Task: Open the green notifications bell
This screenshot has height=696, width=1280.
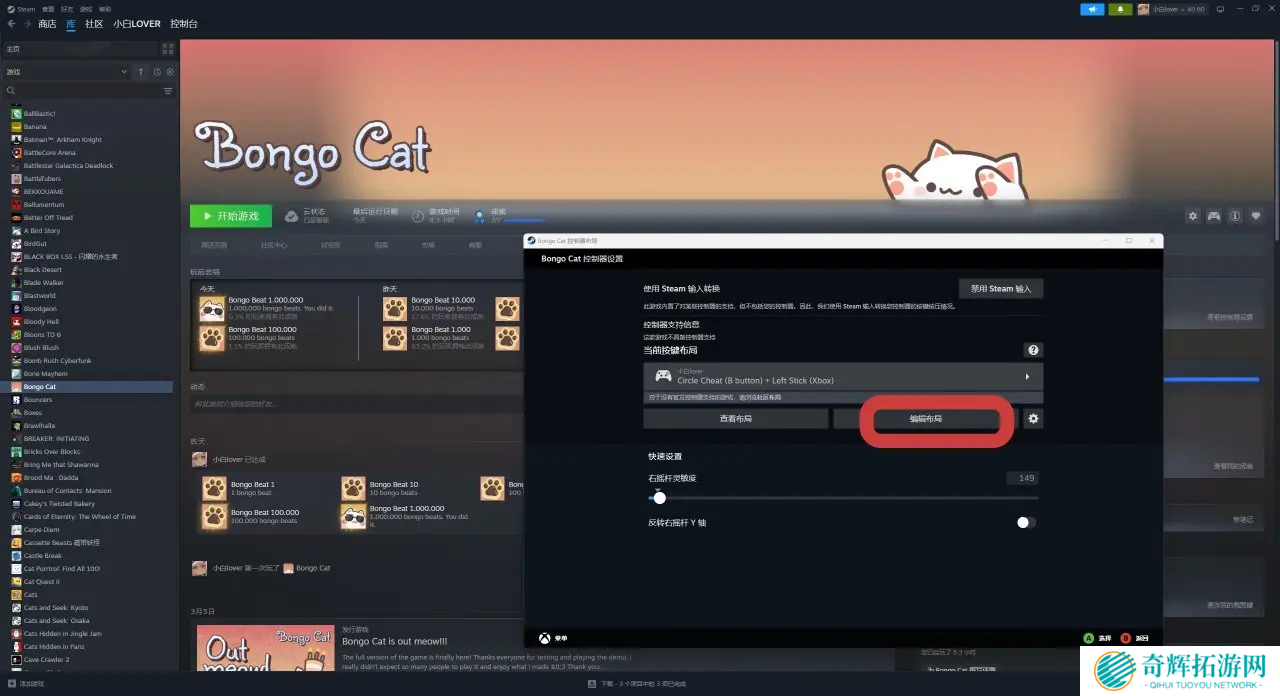Action: 1121,9
